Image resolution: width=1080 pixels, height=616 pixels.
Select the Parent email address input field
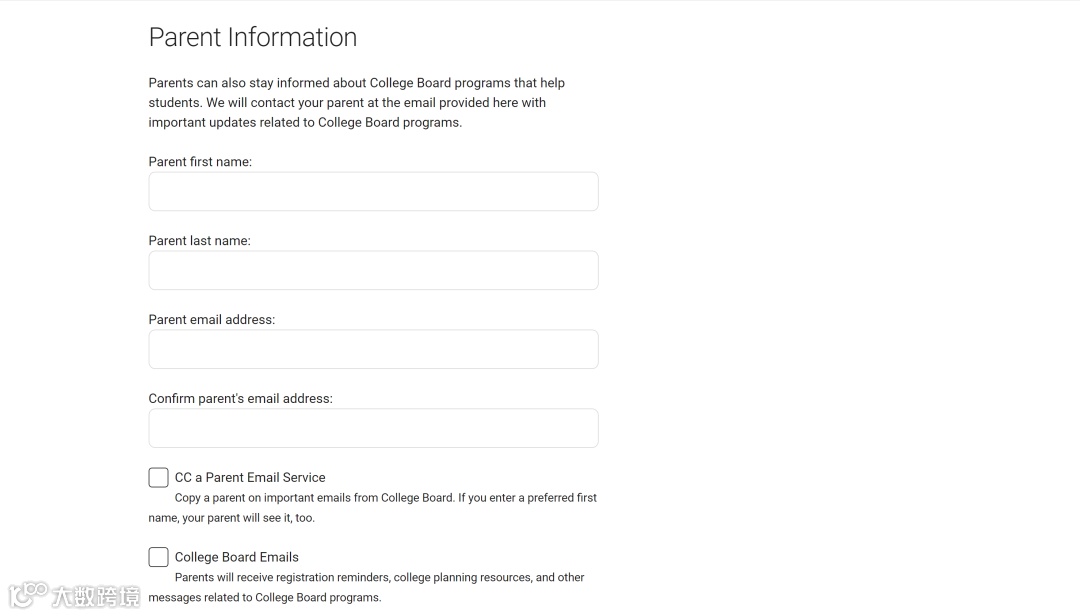pyautogui.click(x=373, y=349)
